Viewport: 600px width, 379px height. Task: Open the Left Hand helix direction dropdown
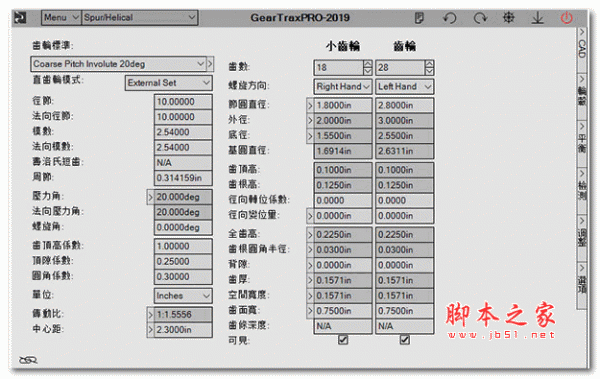pos(404,87)
